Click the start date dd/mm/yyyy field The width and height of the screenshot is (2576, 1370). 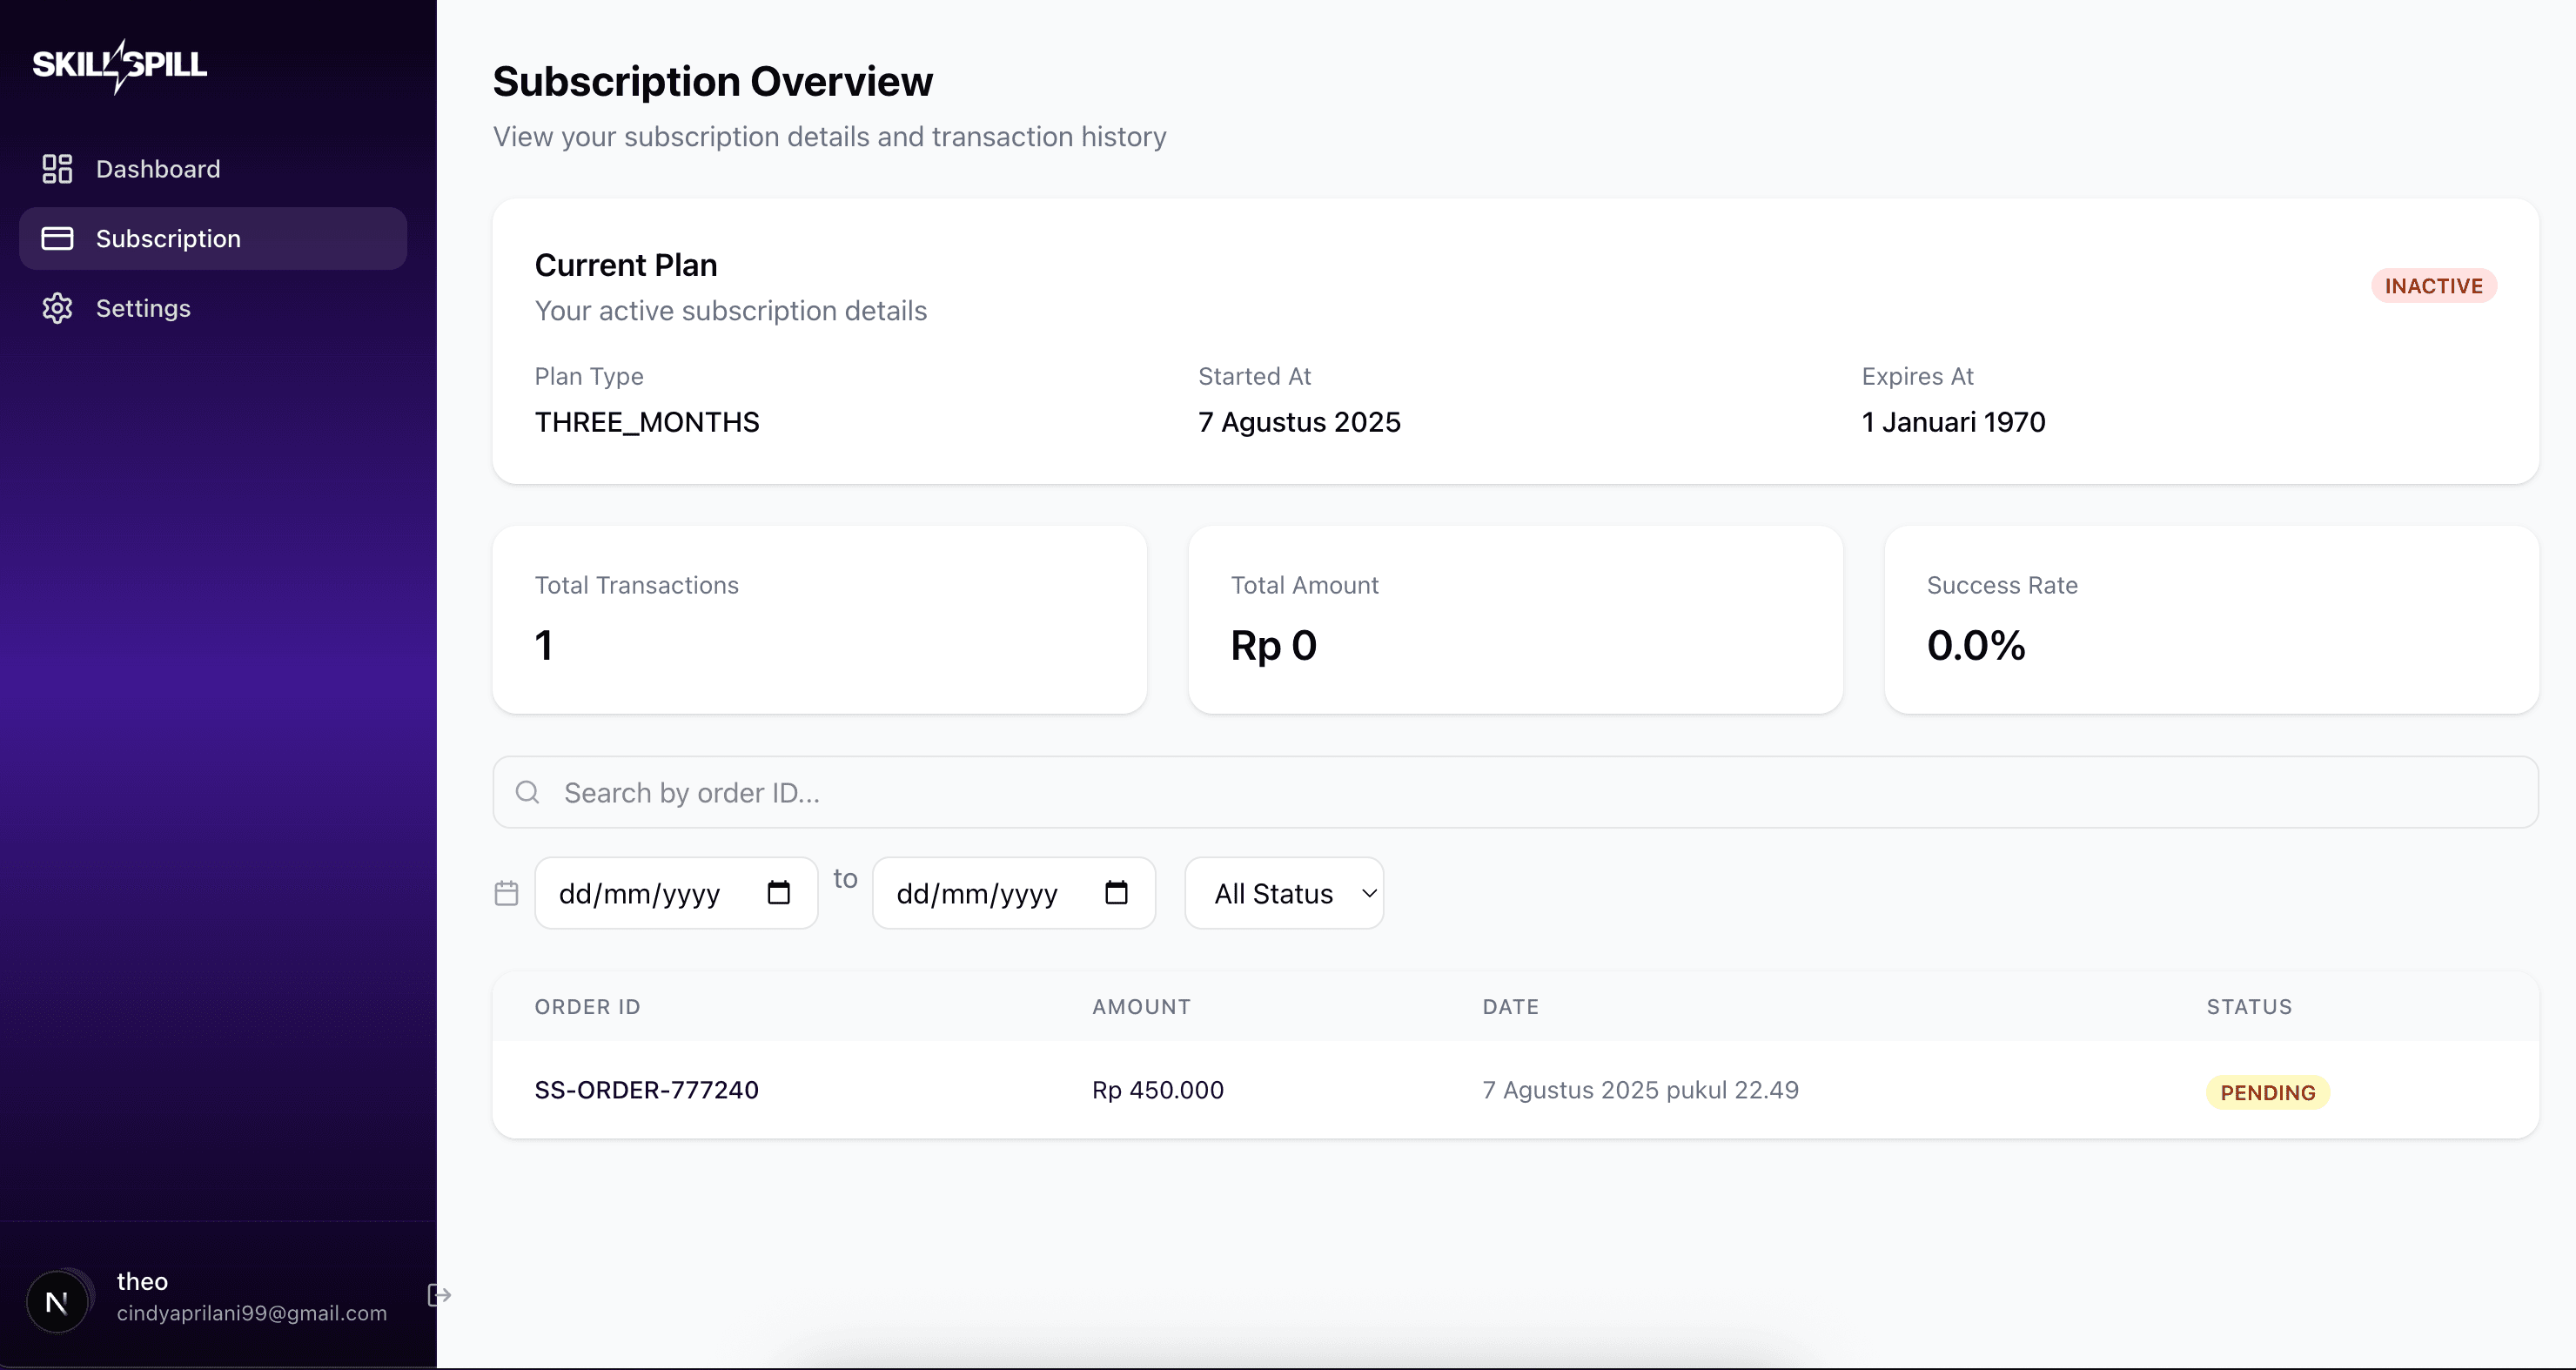point(676,893)
